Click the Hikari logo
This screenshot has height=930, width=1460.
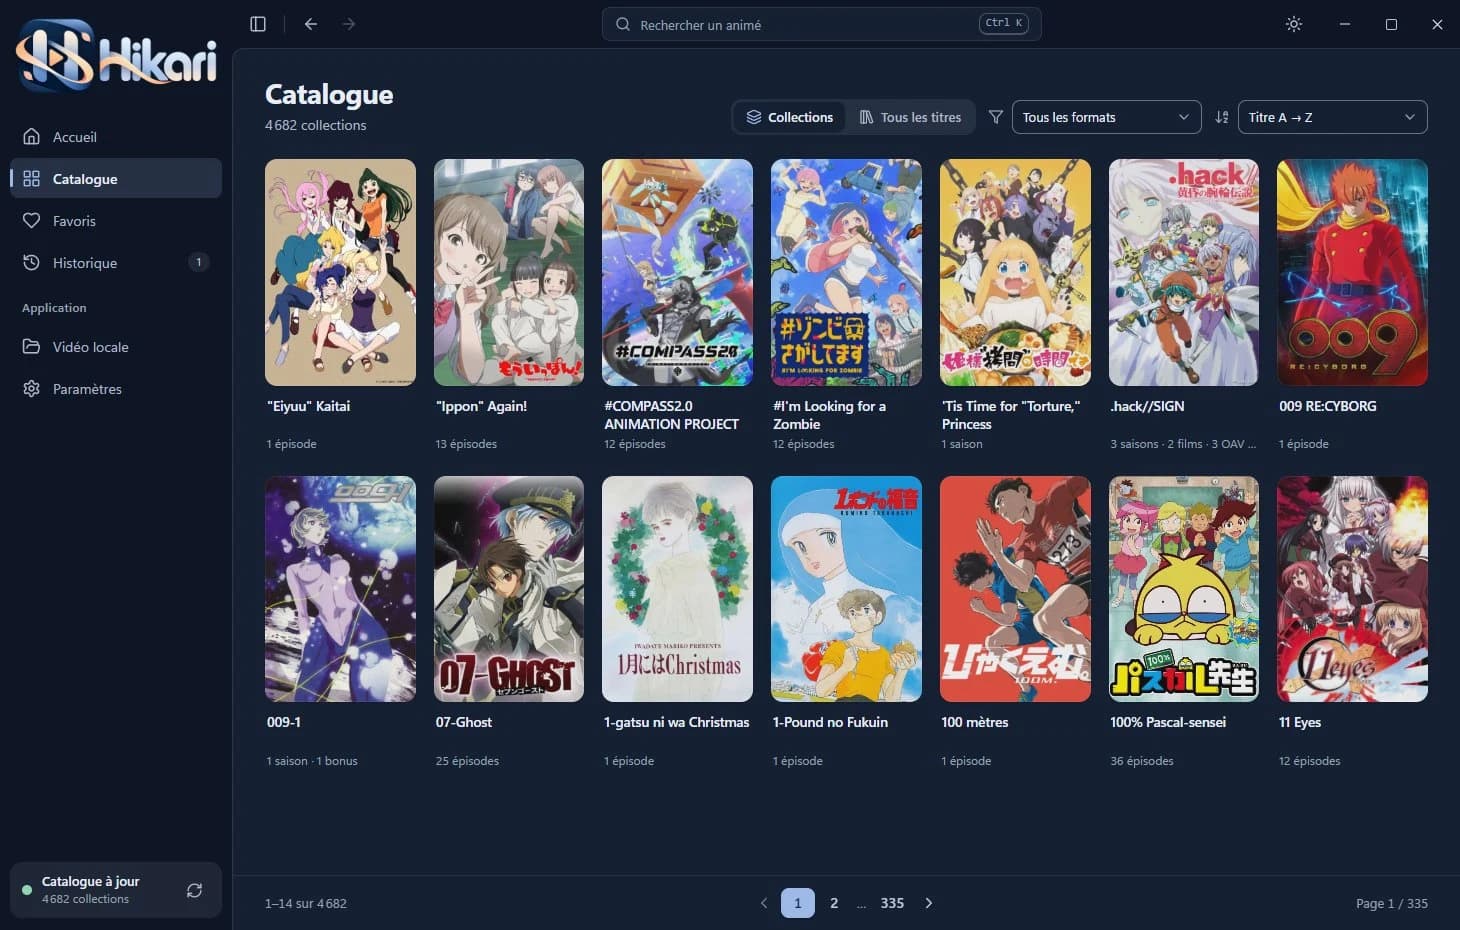(x=116, y=56)
